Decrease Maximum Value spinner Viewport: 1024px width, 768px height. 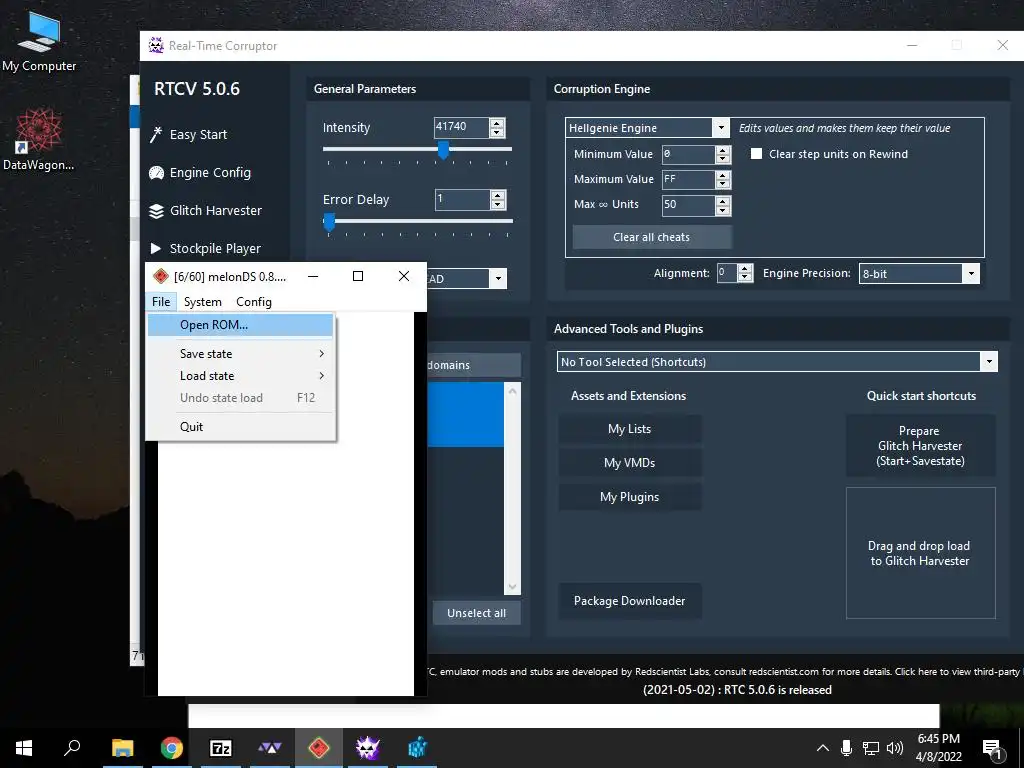(722, 184)
